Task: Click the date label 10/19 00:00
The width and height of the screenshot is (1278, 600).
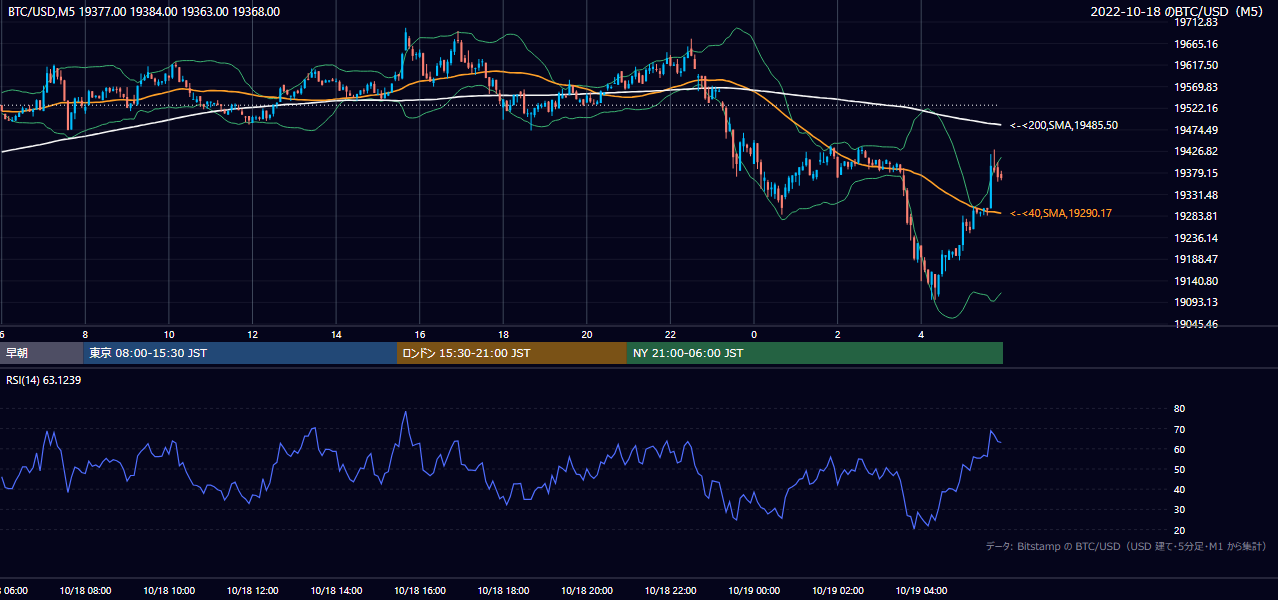Action: (755, 591)
